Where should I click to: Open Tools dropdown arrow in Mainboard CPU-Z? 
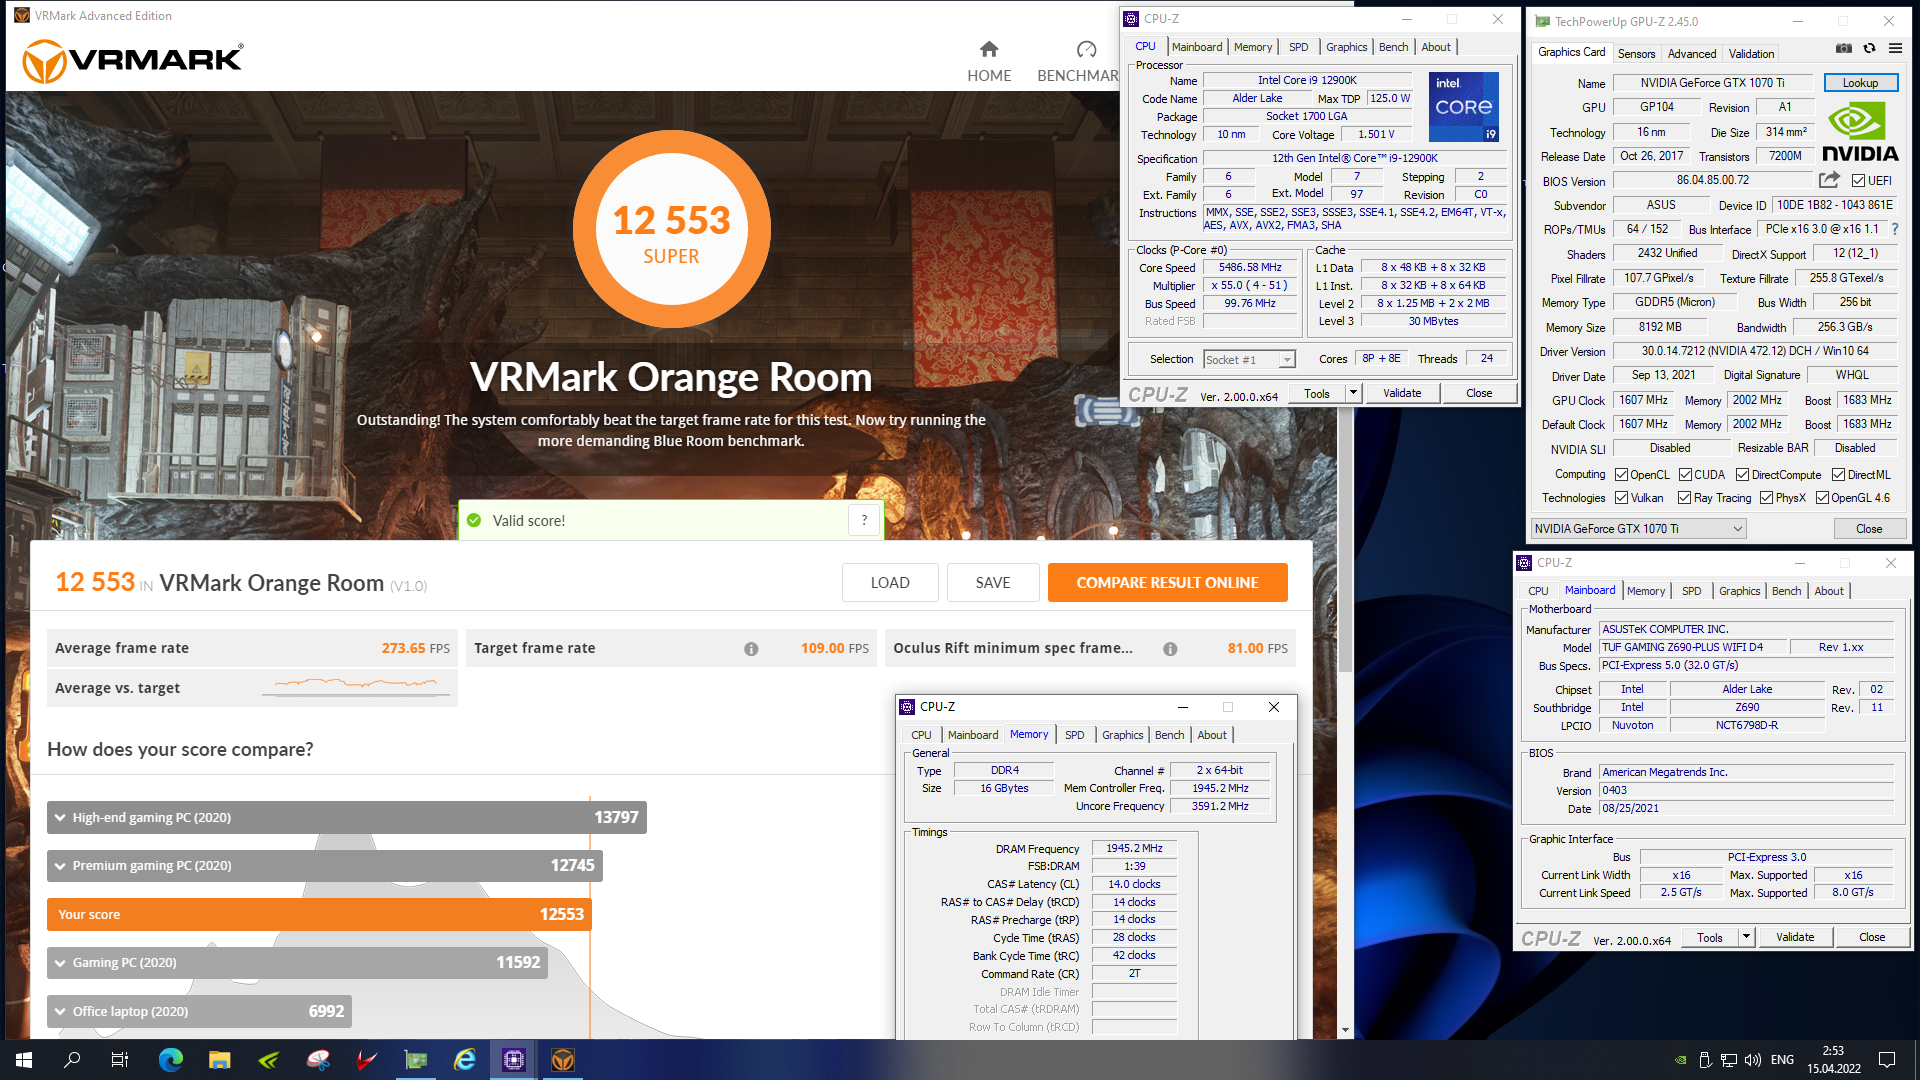[1746, 937]
